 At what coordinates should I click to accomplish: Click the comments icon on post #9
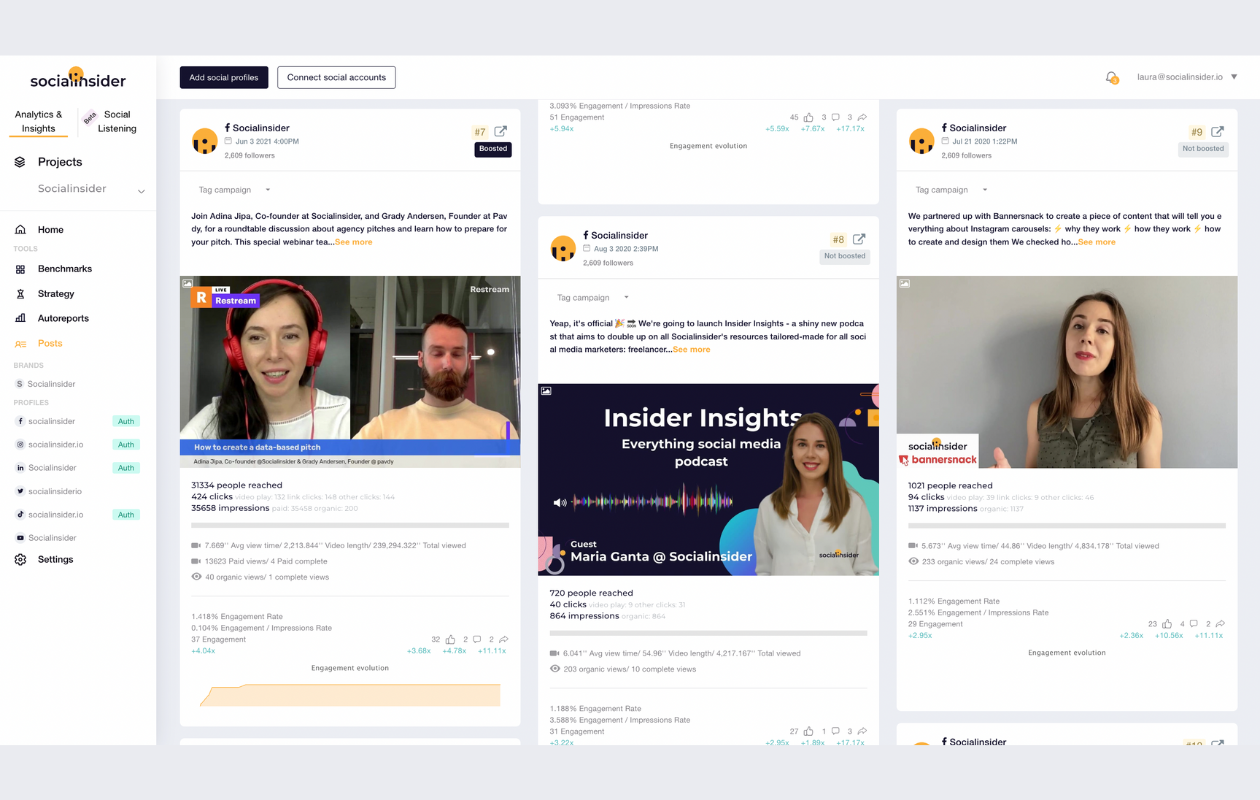(1194, 624)
